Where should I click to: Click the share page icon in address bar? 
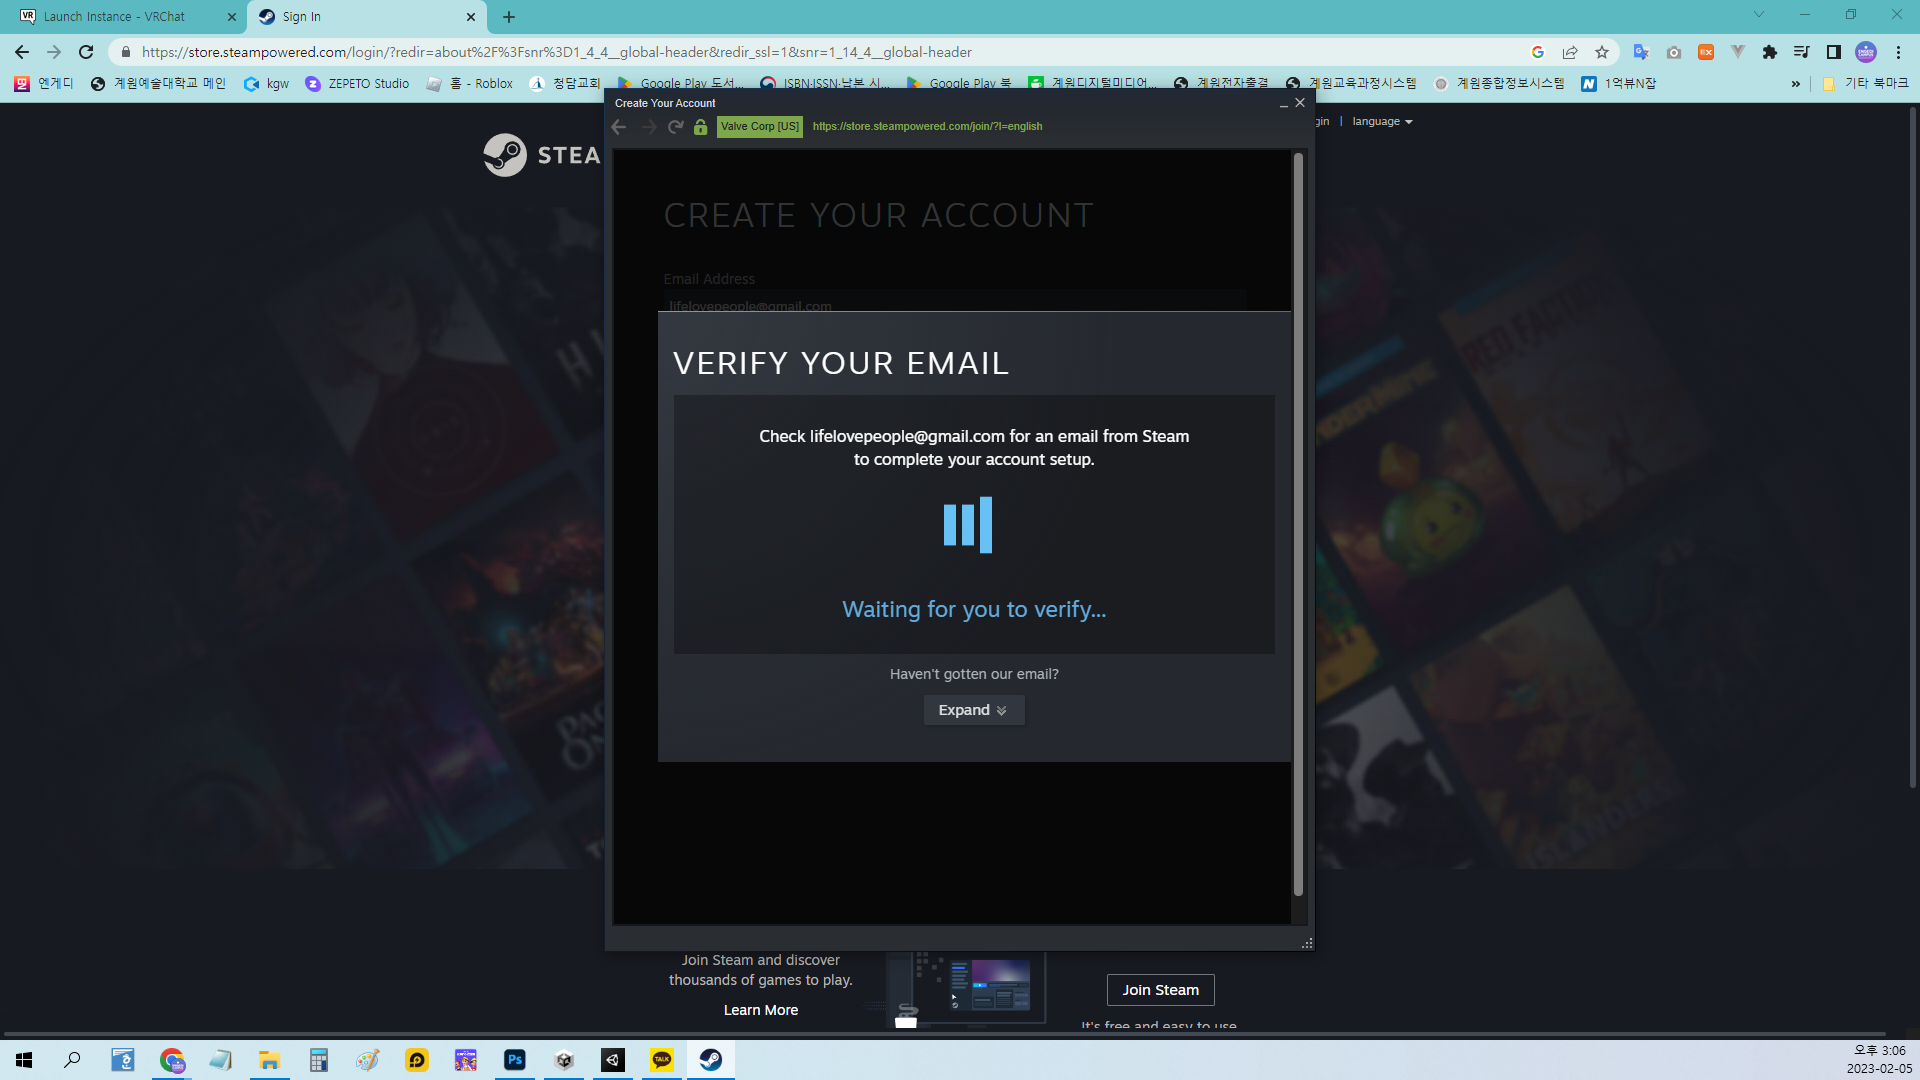pos(1570,52)
